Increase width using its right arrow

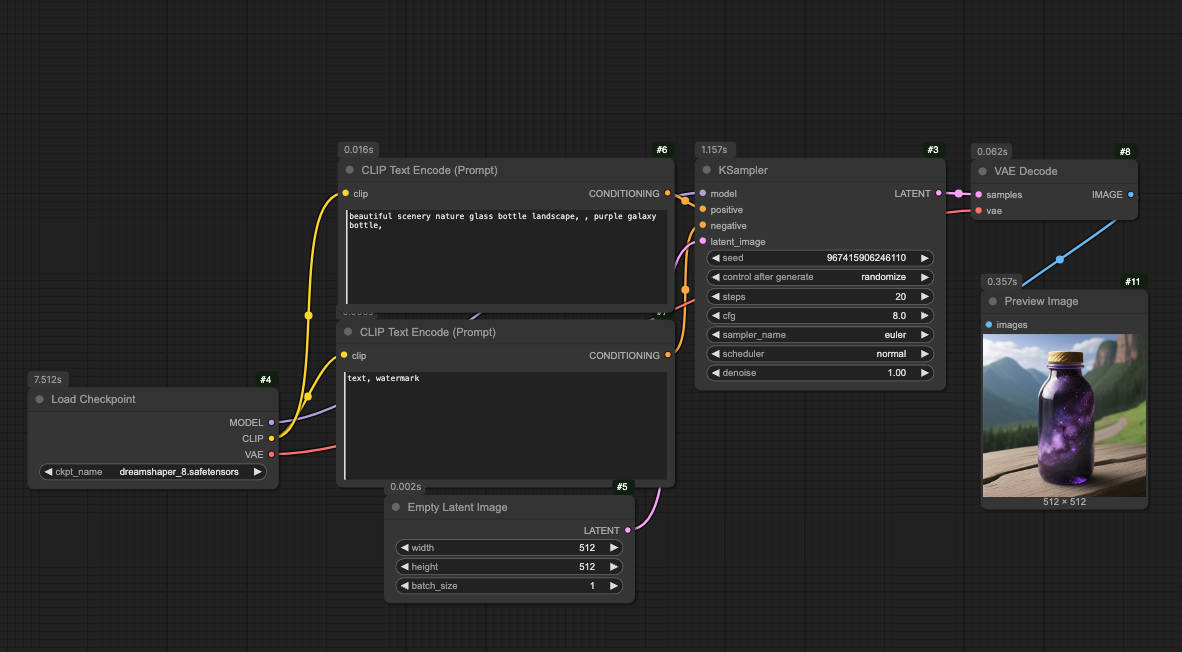[614, 548]
